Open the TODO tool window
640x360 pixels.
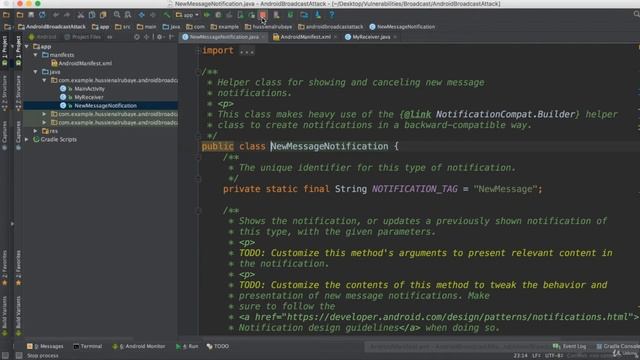218,346
